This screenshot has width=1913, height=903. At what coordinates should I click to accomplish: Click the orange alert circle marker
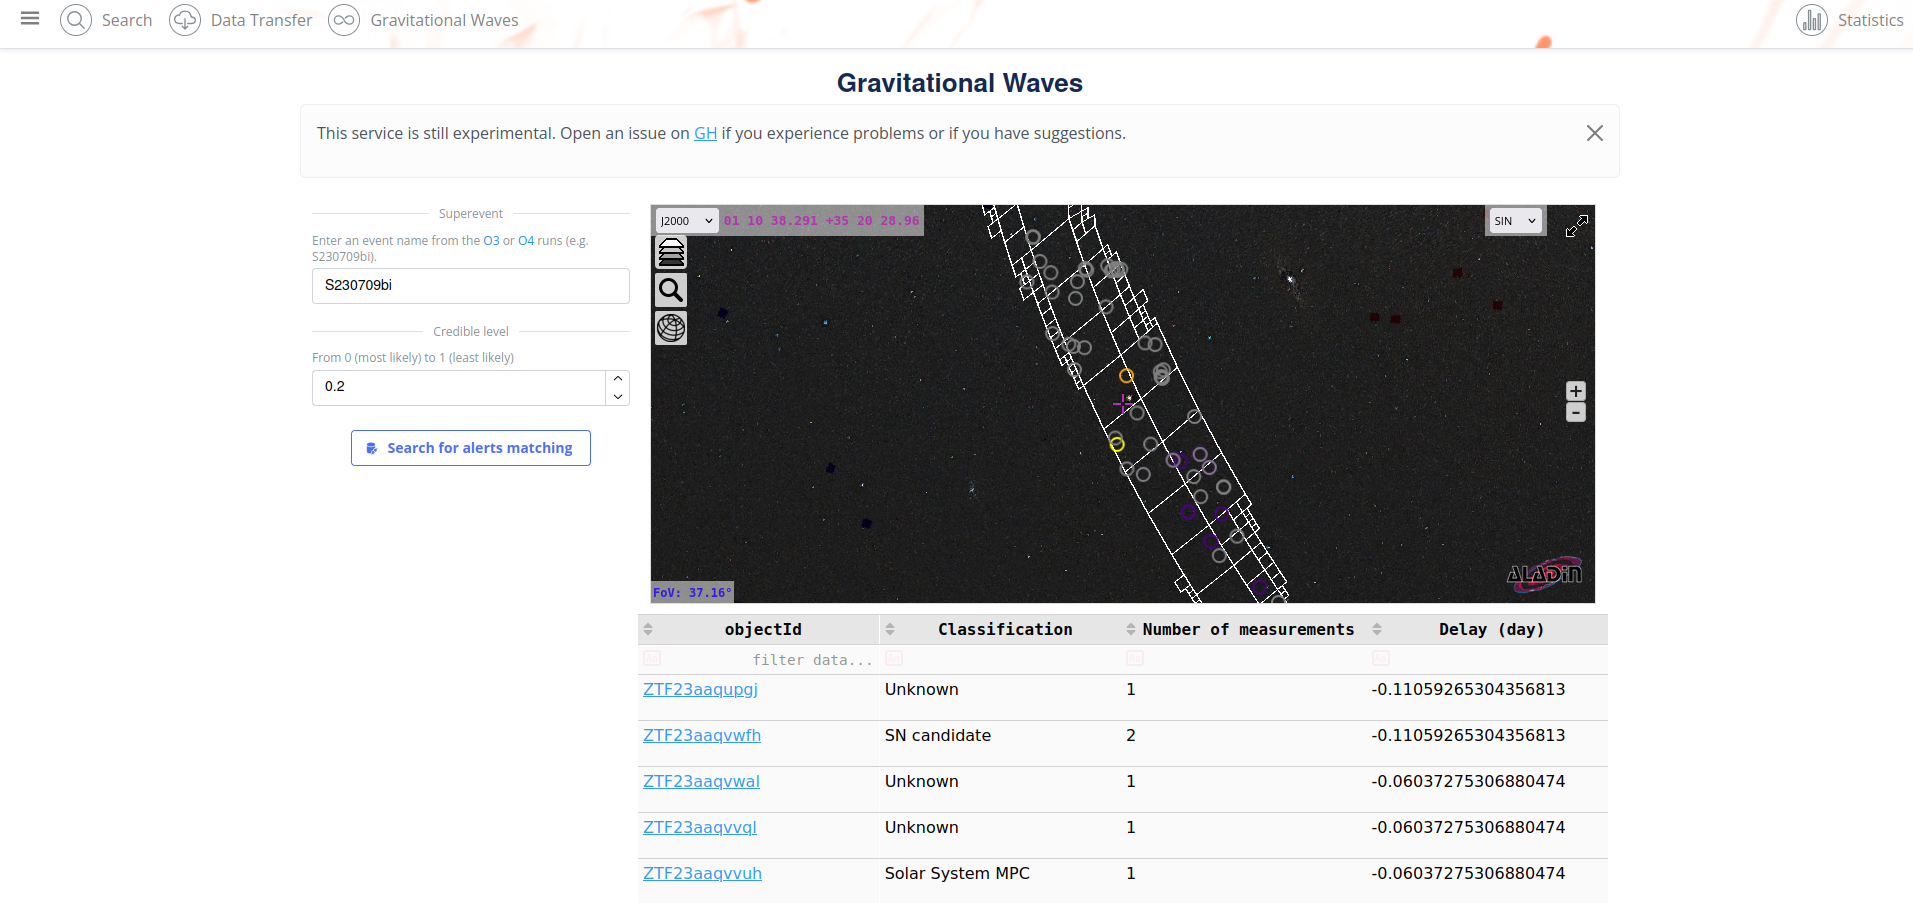1126,376
